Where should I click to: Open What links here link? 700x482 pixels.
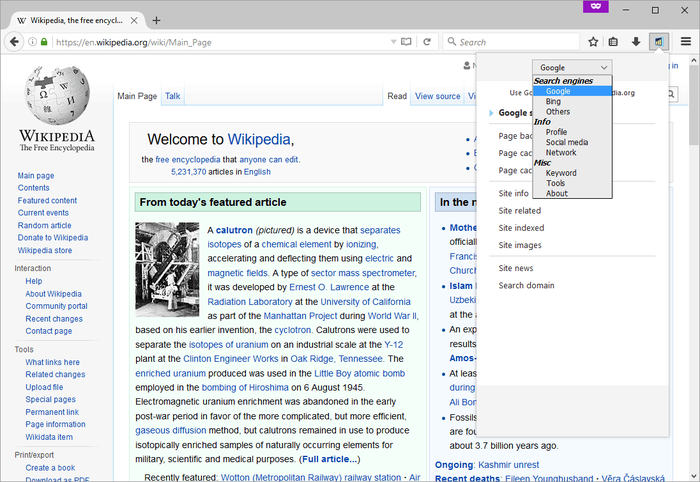point(52,362)
